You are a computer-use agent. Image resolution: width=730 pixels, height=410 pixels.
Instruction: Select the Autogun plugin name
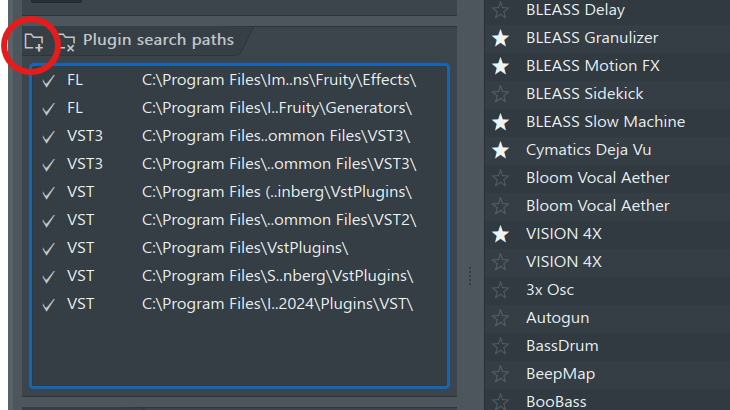pyautogui.click(x=558, y=318)
